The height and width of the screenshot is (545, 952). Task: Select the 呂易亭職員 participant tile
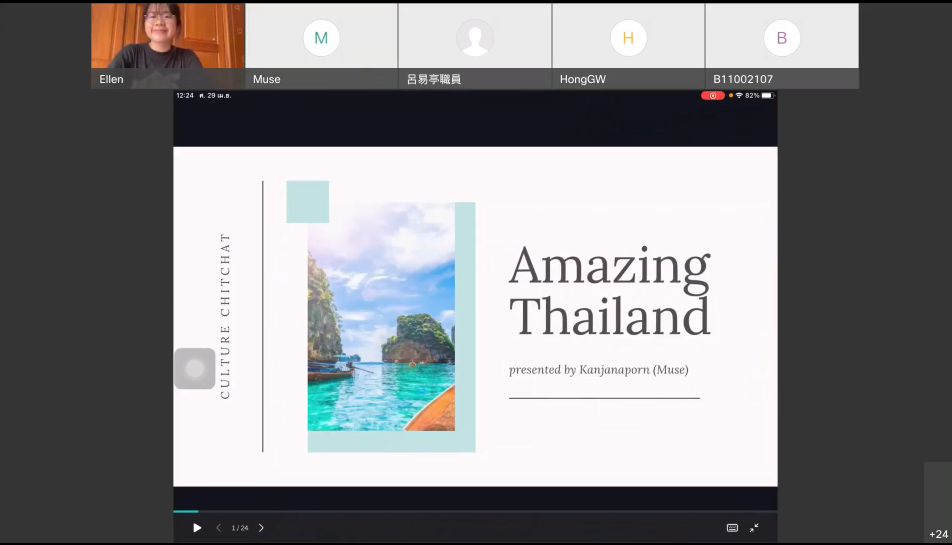click(x=475, y=46)
